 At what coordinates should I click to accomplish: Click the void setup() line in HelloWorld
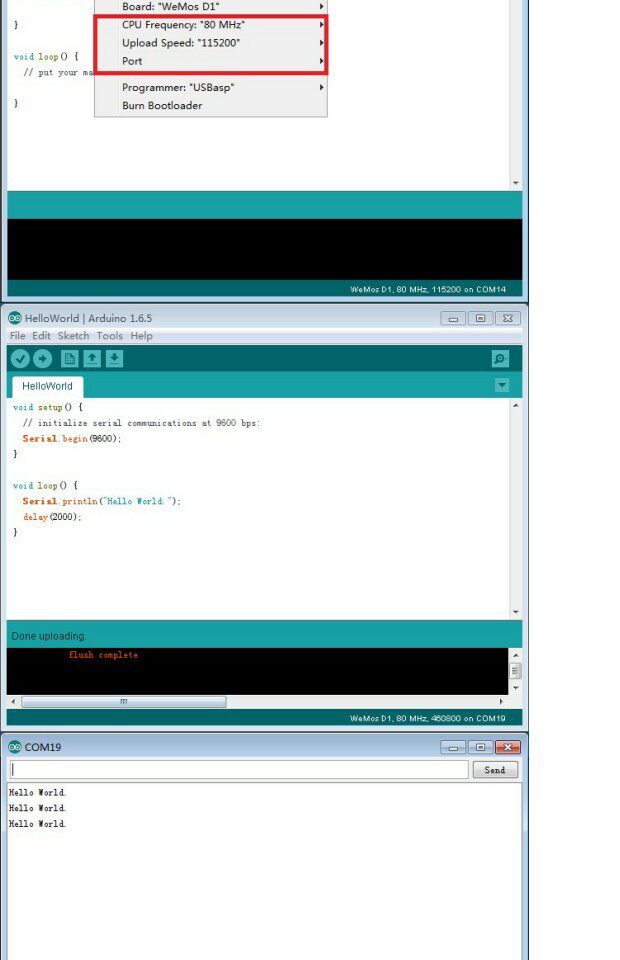click(47, 407)
